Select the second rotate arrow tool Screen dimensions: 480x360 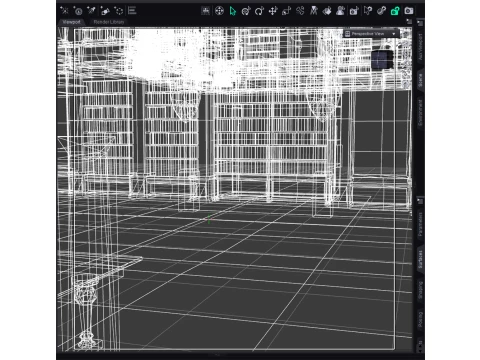(x=259, y=11)
